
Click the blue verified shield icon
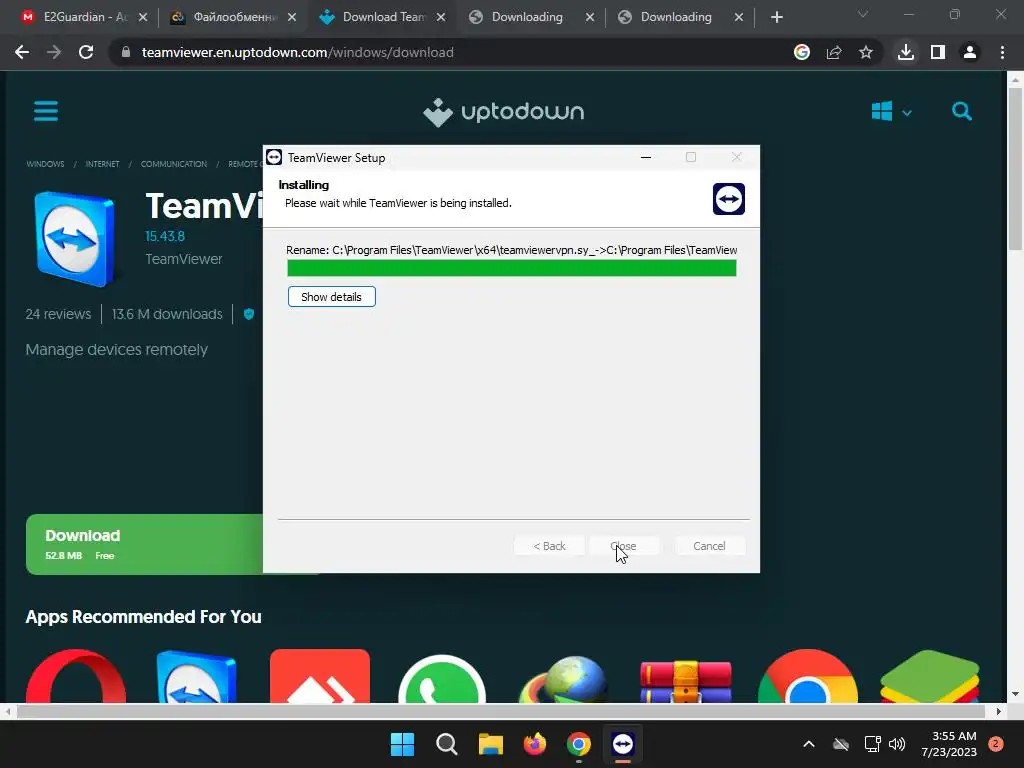tap(249, 314)
